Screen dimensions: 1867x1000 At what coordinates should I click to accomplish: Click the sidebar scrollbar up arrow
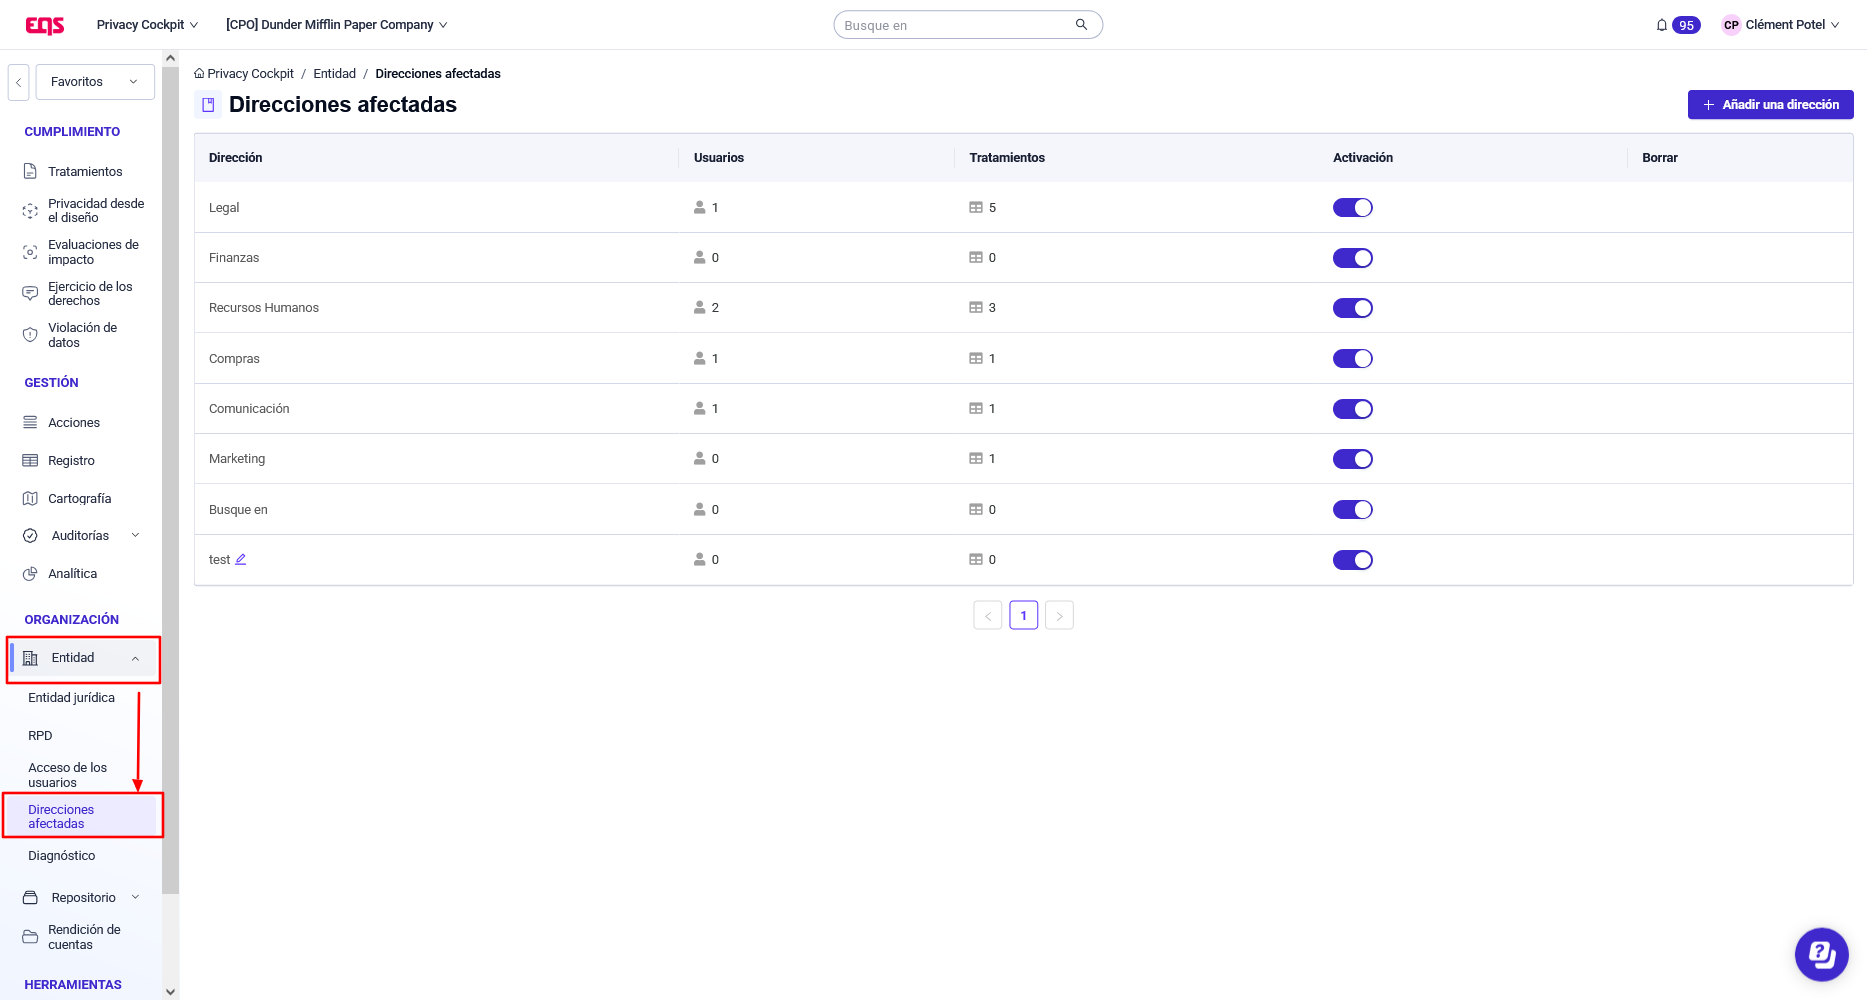(170, 58)
